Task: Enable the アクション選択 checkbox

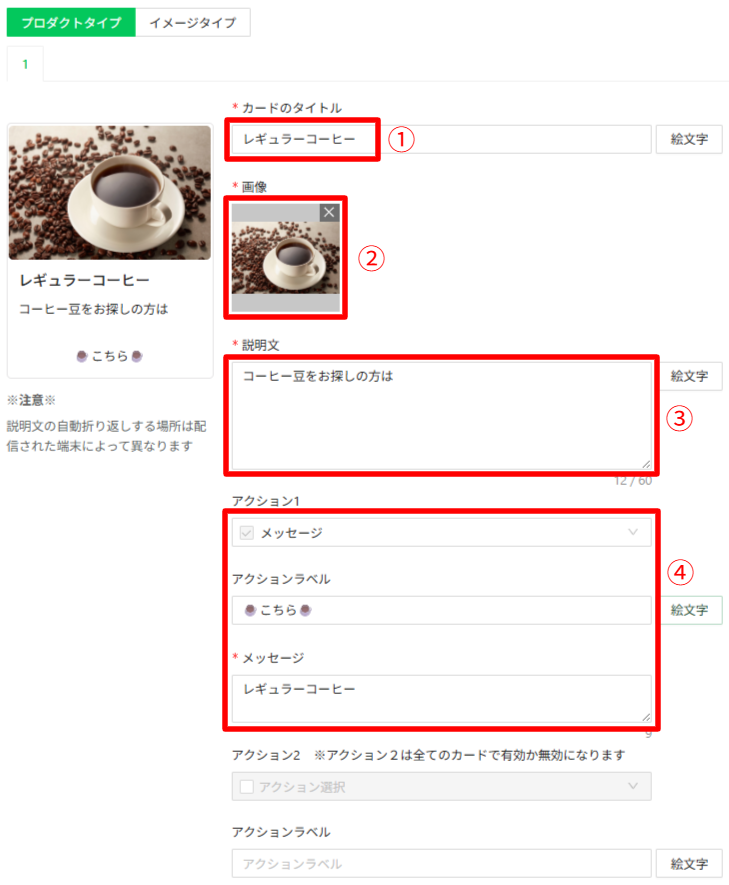Action: pos(247,787)
